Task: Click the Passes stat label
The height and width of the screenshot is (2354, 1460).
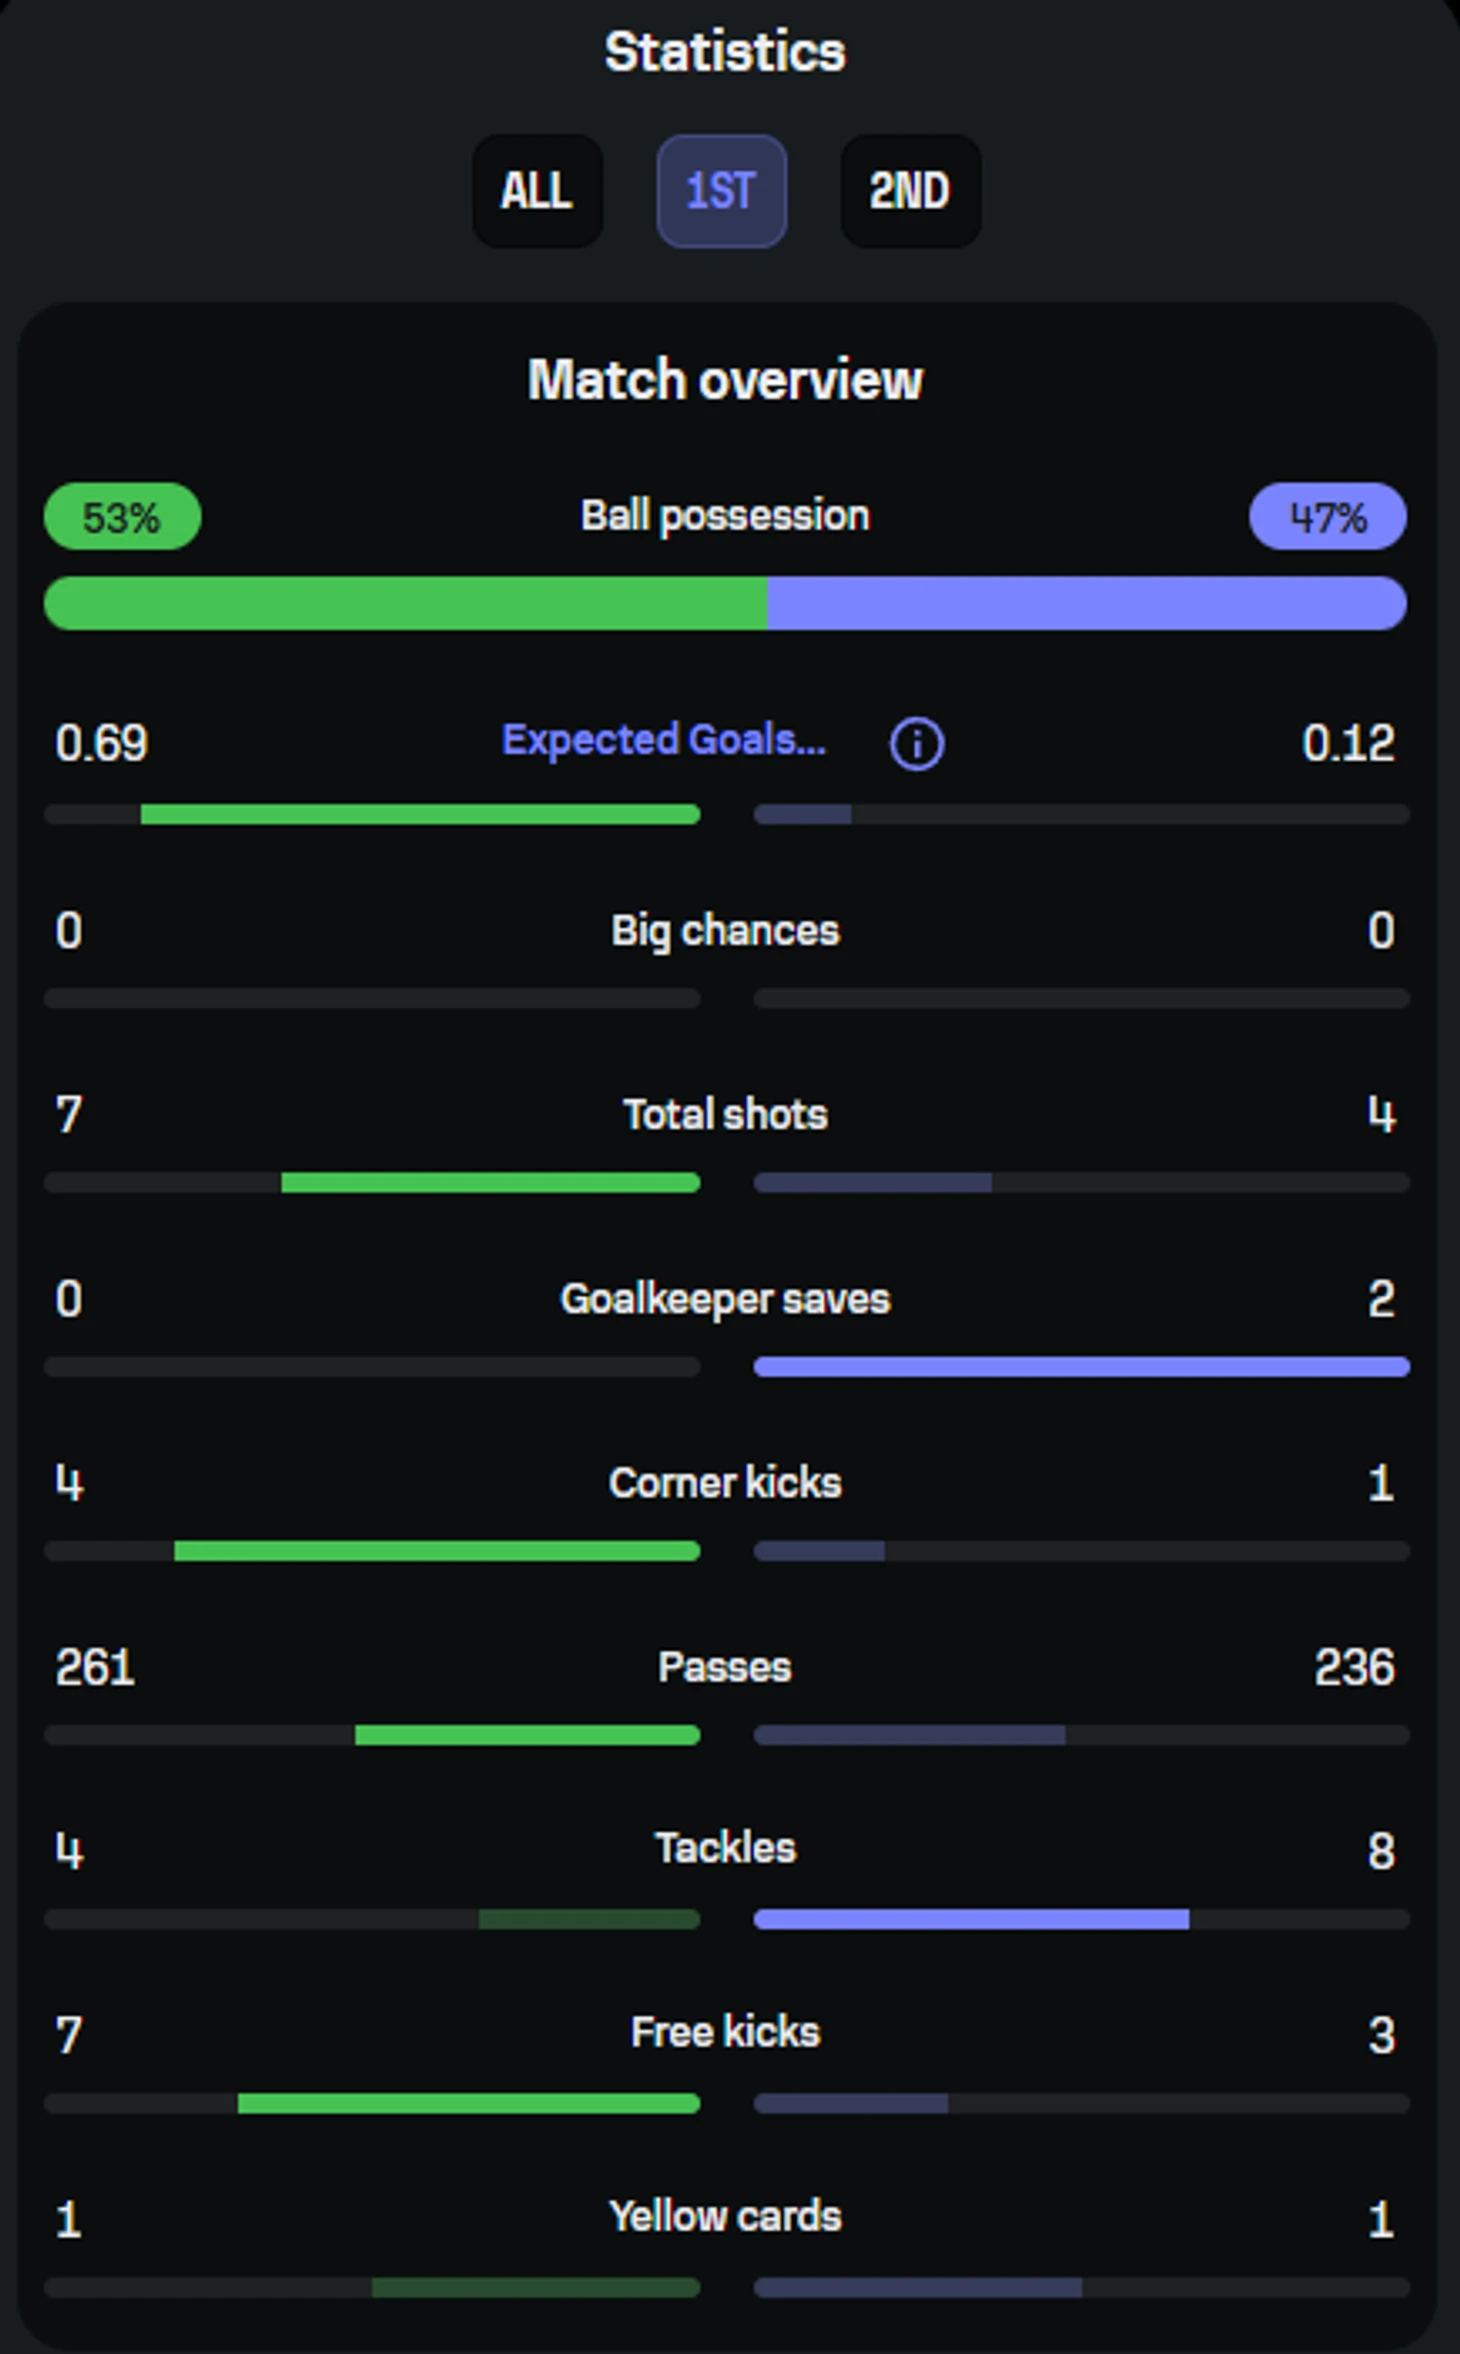Action: click(725, 1667)
